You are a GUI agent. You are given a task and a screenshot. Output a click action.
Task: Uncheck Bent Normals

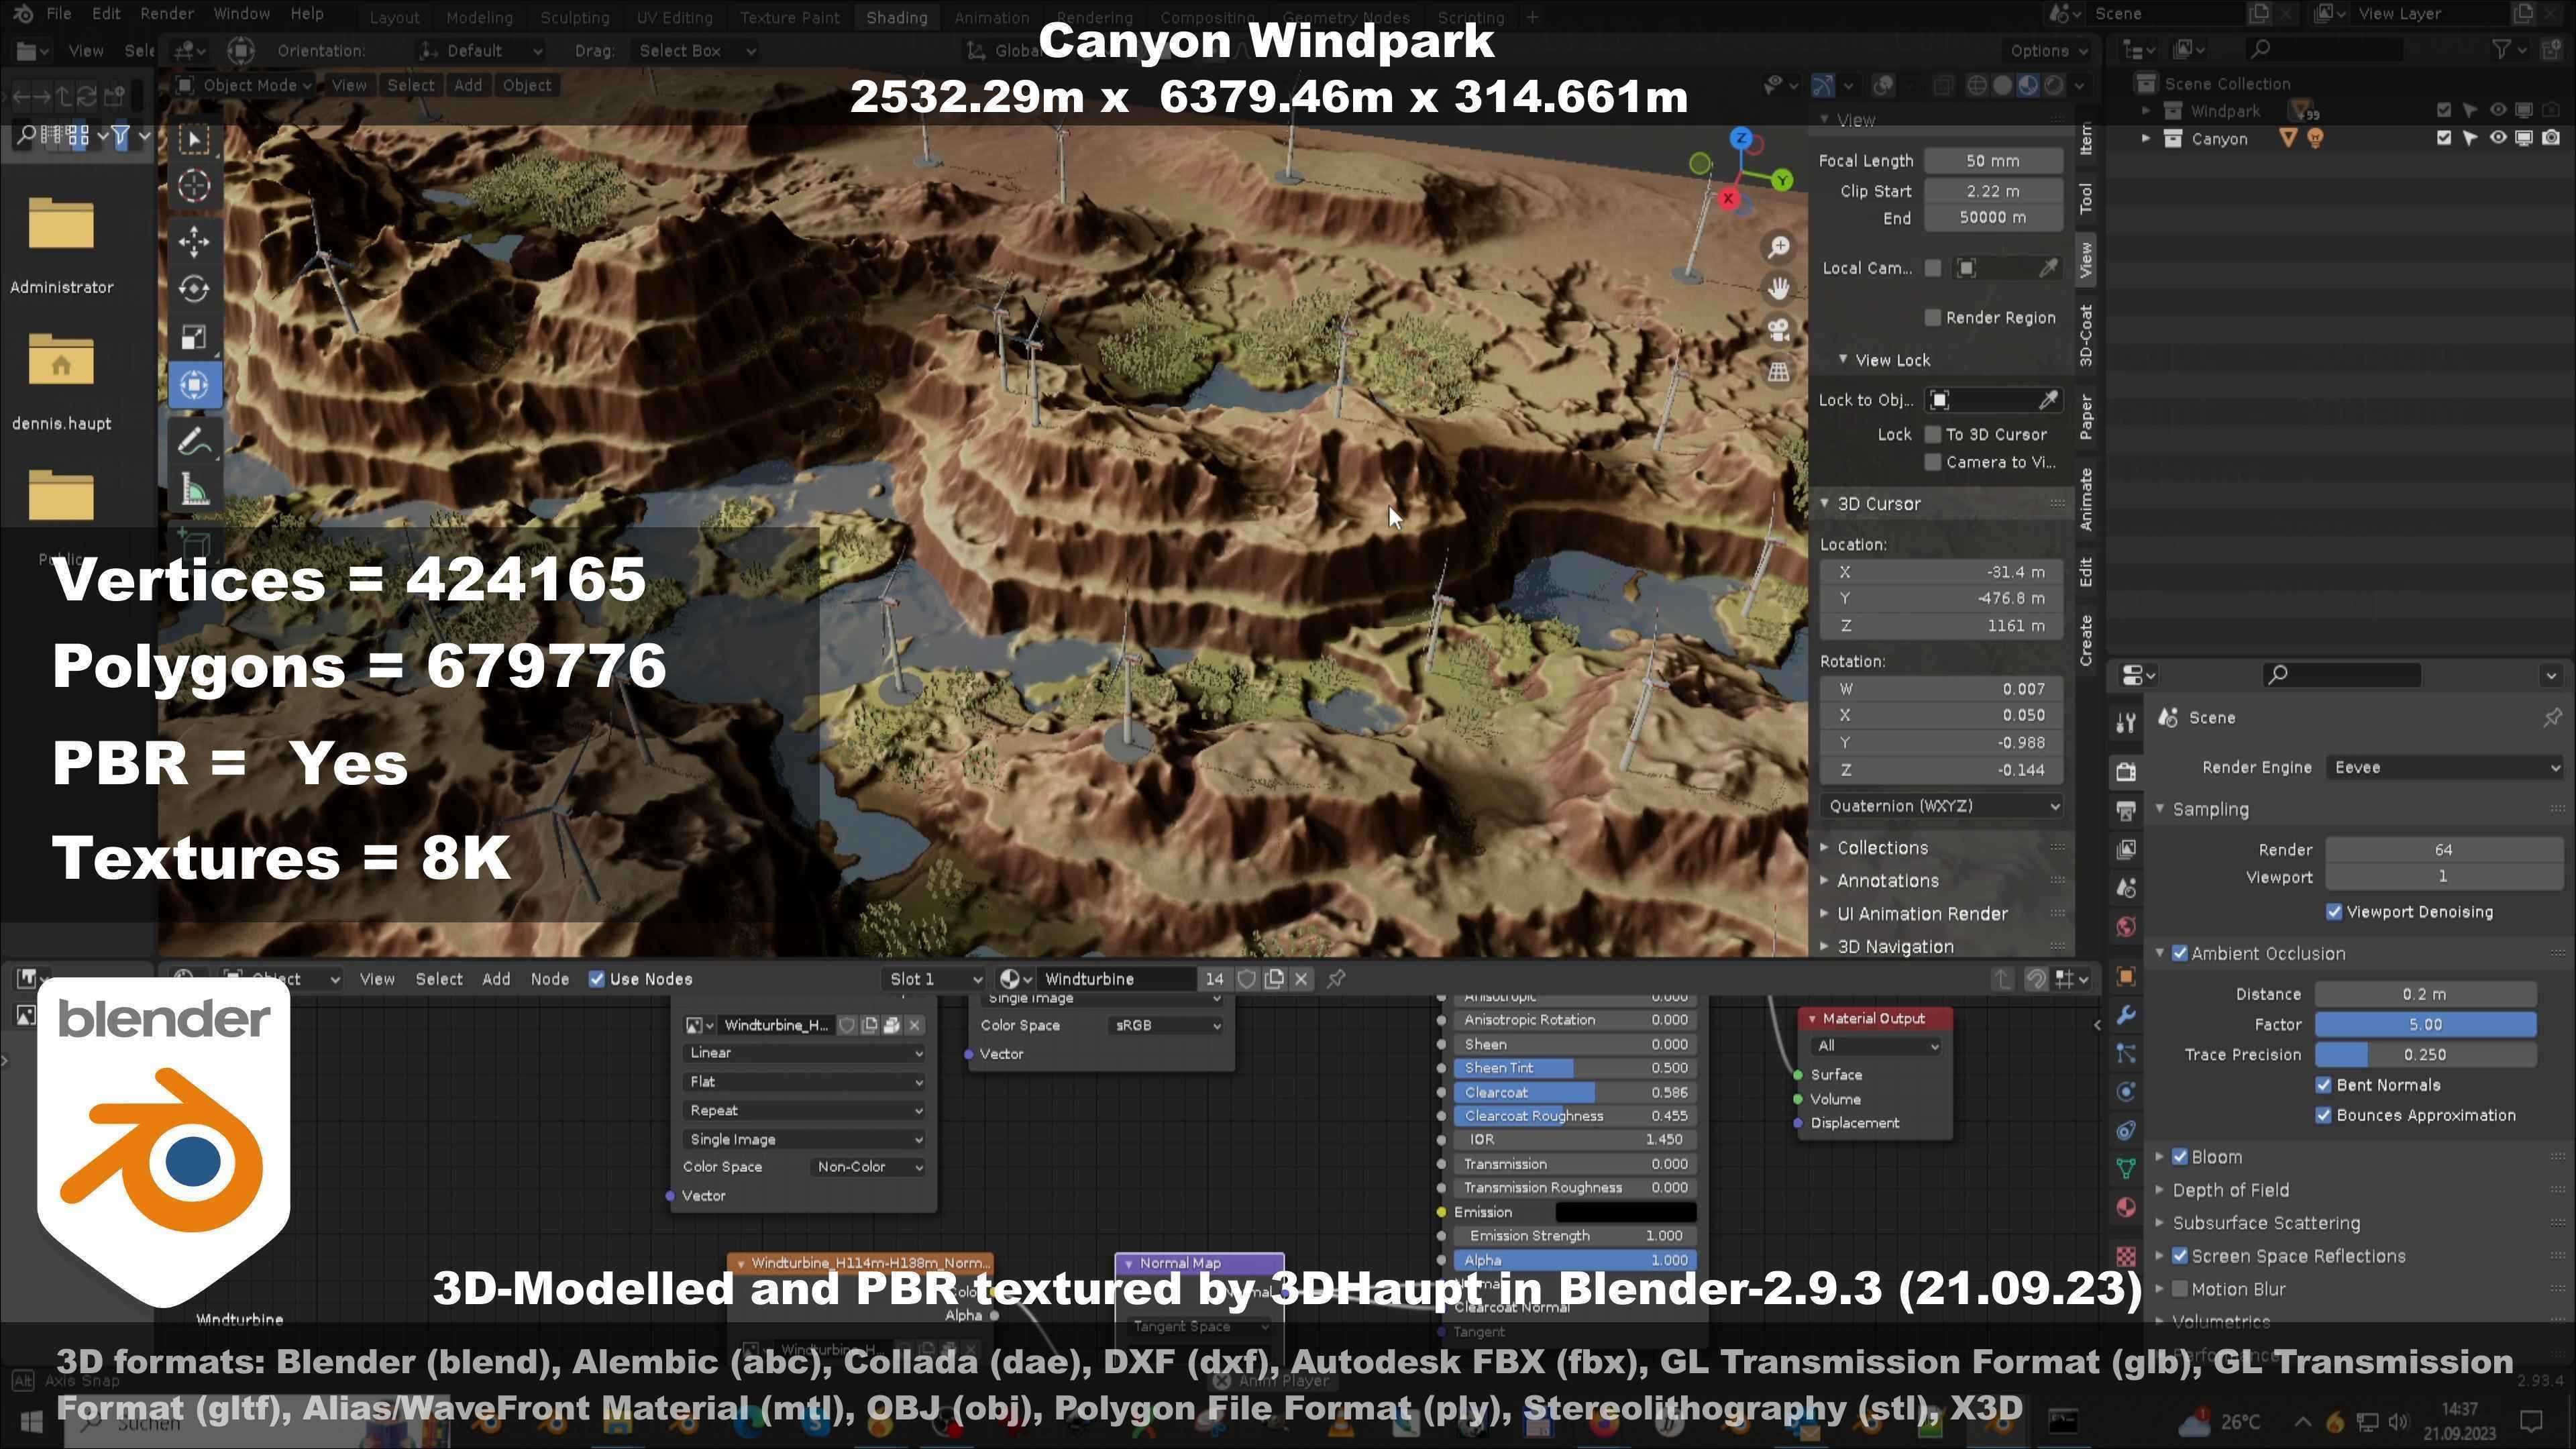(2324, 1085)
